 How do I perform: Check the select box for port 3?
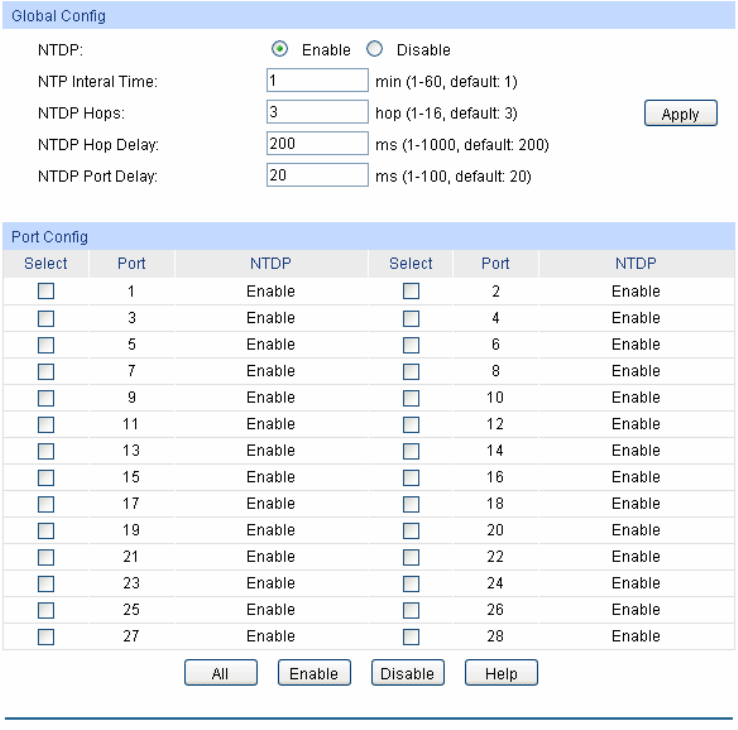pos(46,318)
